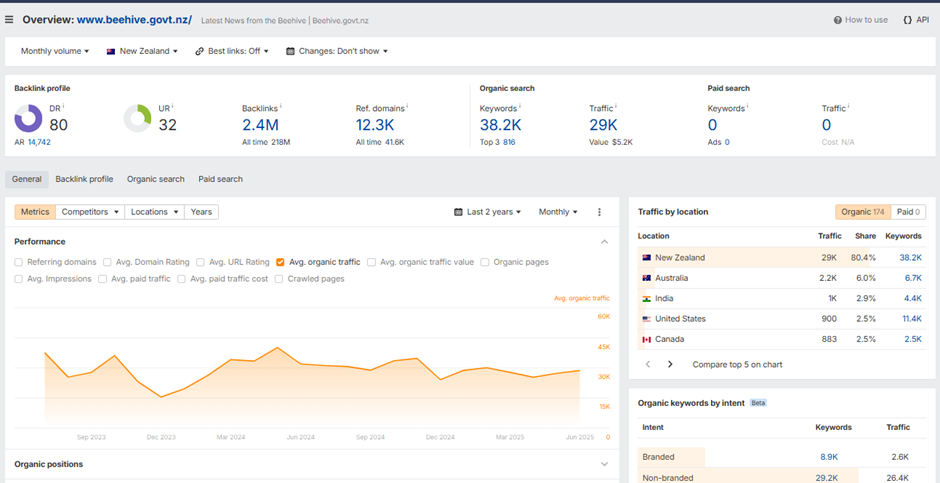Click the UR donut chart icon
This screenshot has width=940, height=483.
point(137,119)
